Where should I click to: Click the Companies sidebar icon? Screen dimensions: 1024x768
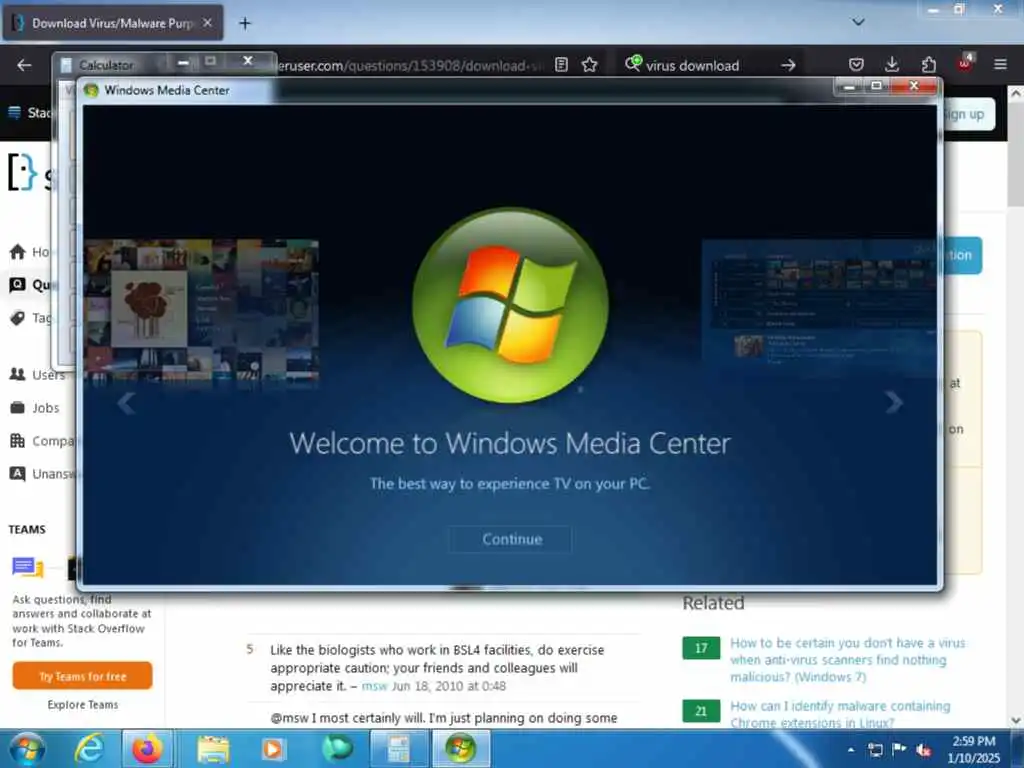18,441
